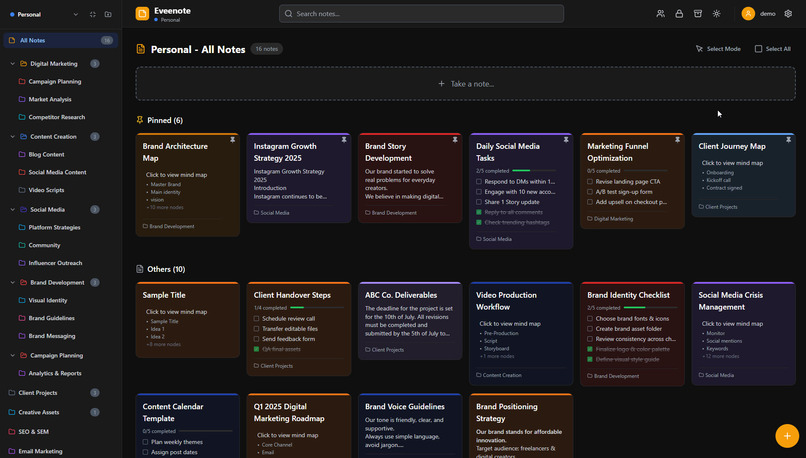The width and height of the screenshot is (806, 458).
Task: Click the new folder icon in sidebar header
Action: [x=108, y=14]
